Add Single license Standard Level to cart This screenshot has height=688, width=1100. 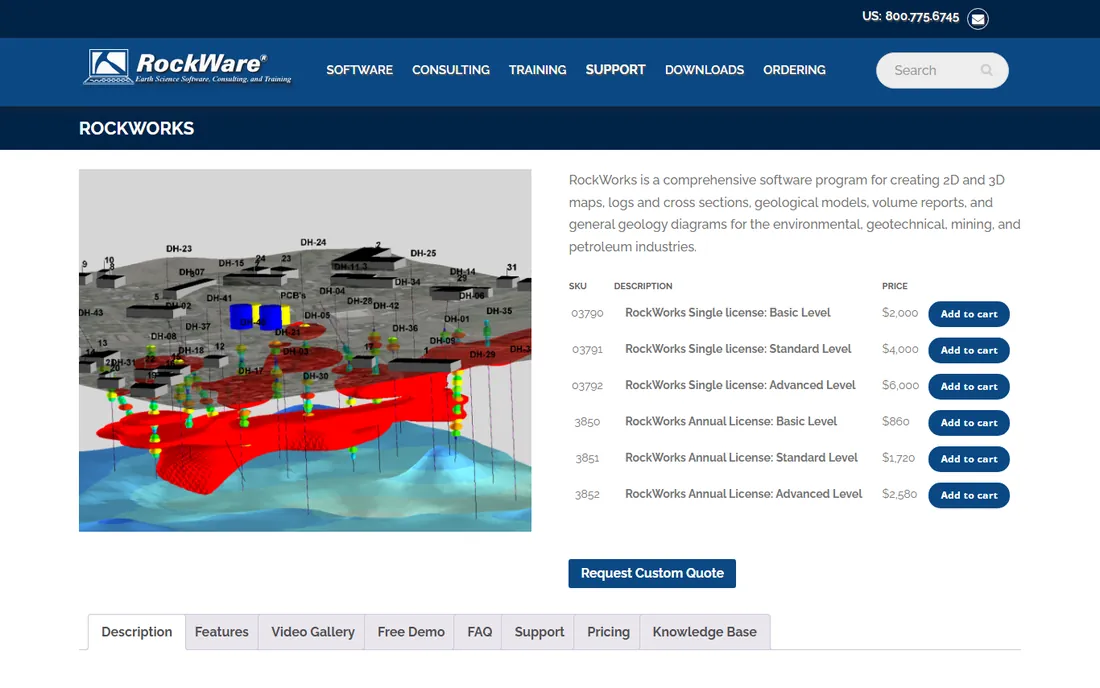point(969,350)
